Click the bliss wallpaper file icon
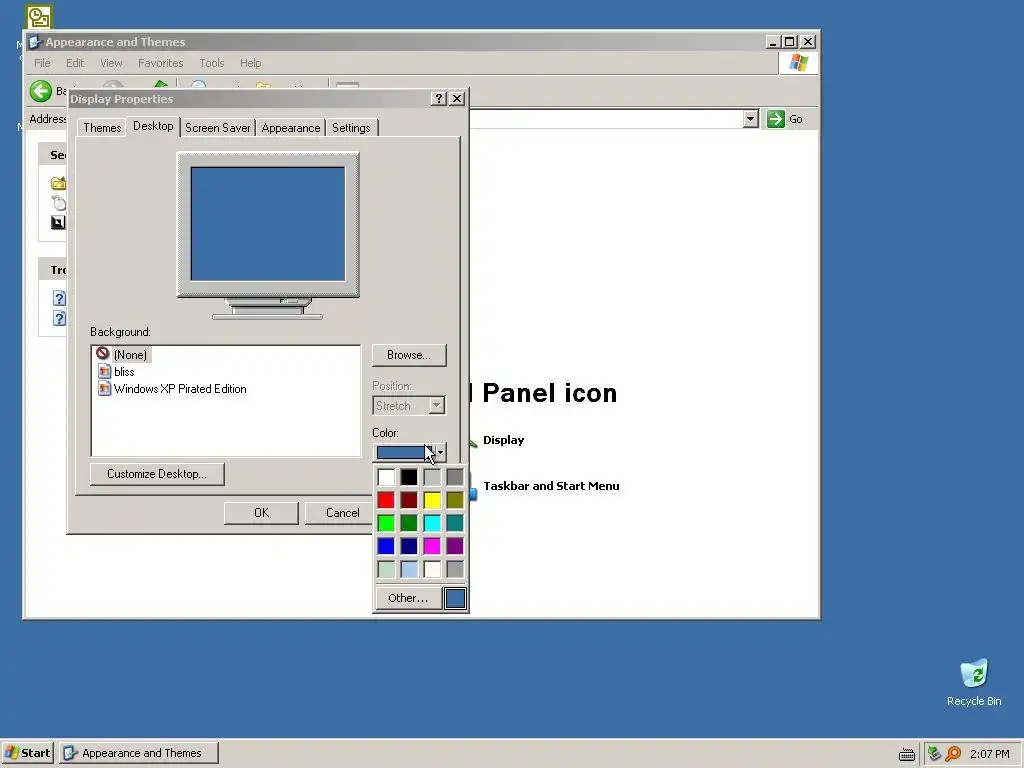1024x768 pixels. [104, 372]
